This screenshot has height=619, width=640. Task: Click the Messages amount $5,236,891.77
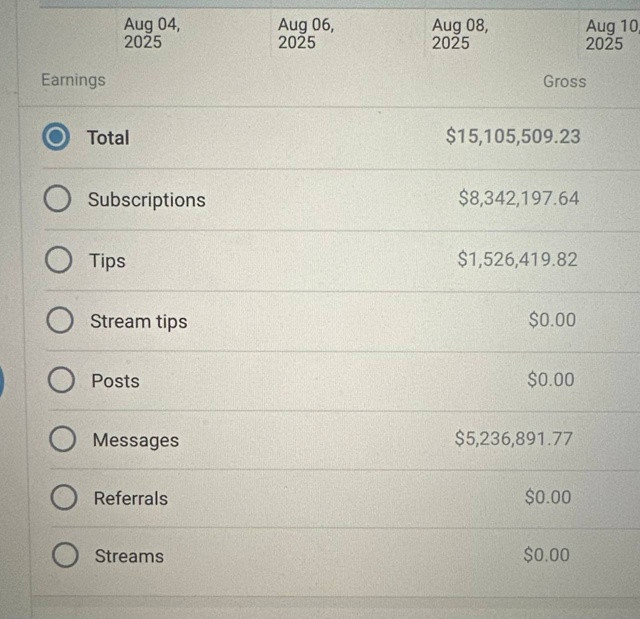[x=513, y=438]
